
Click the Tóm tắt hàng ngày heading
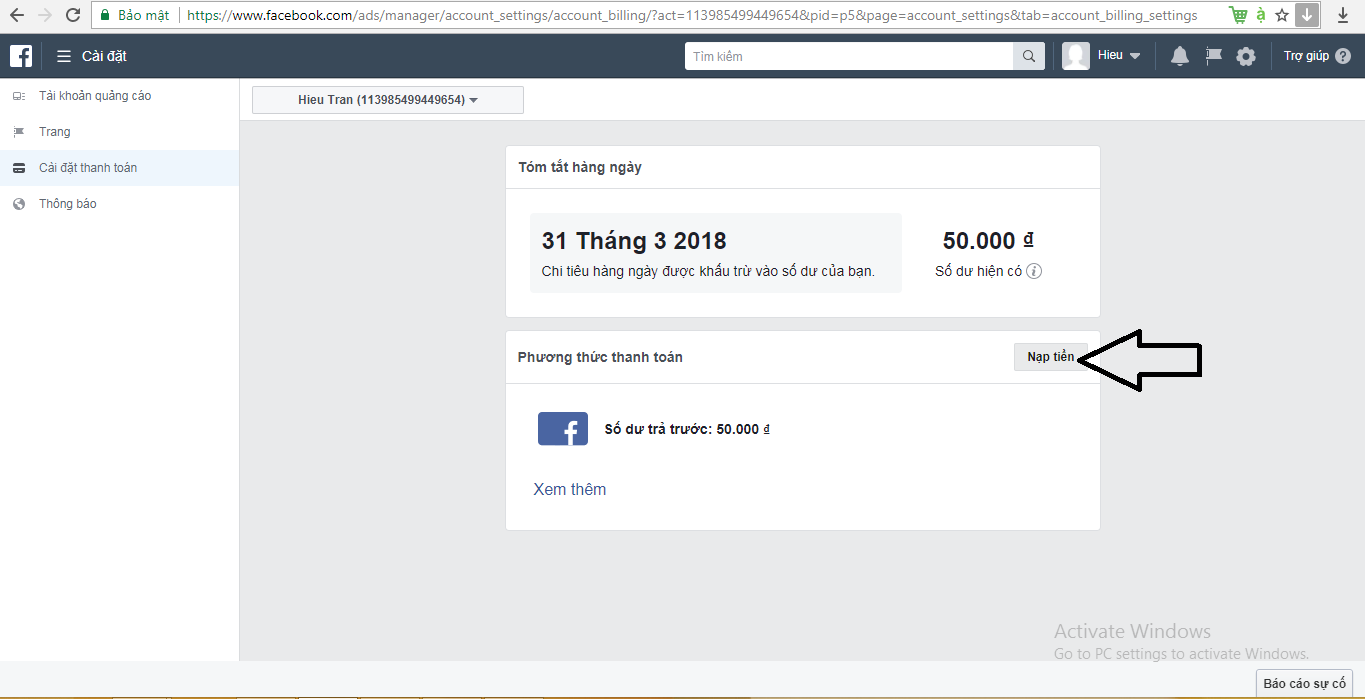tap(580, 167)
